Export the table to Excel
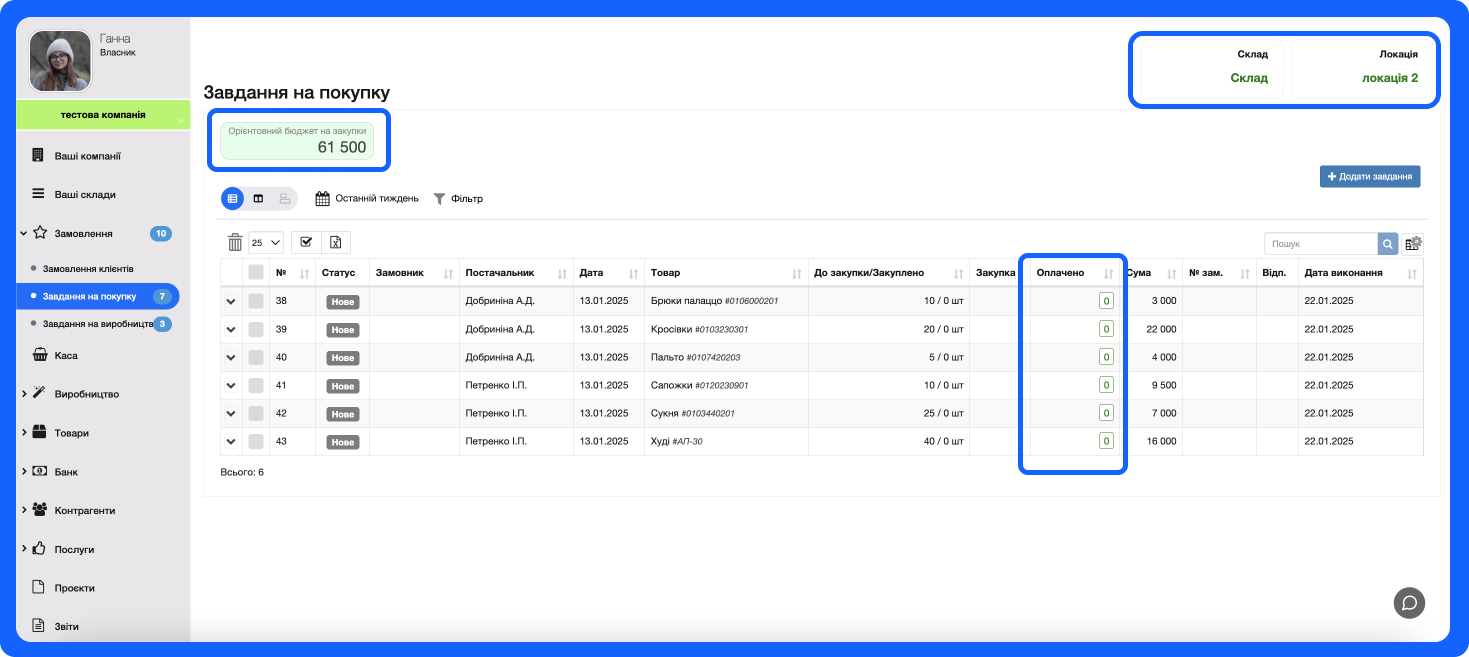Image resolution: width=1469 pixels, height=657 pixels. (x=336, y=242)
